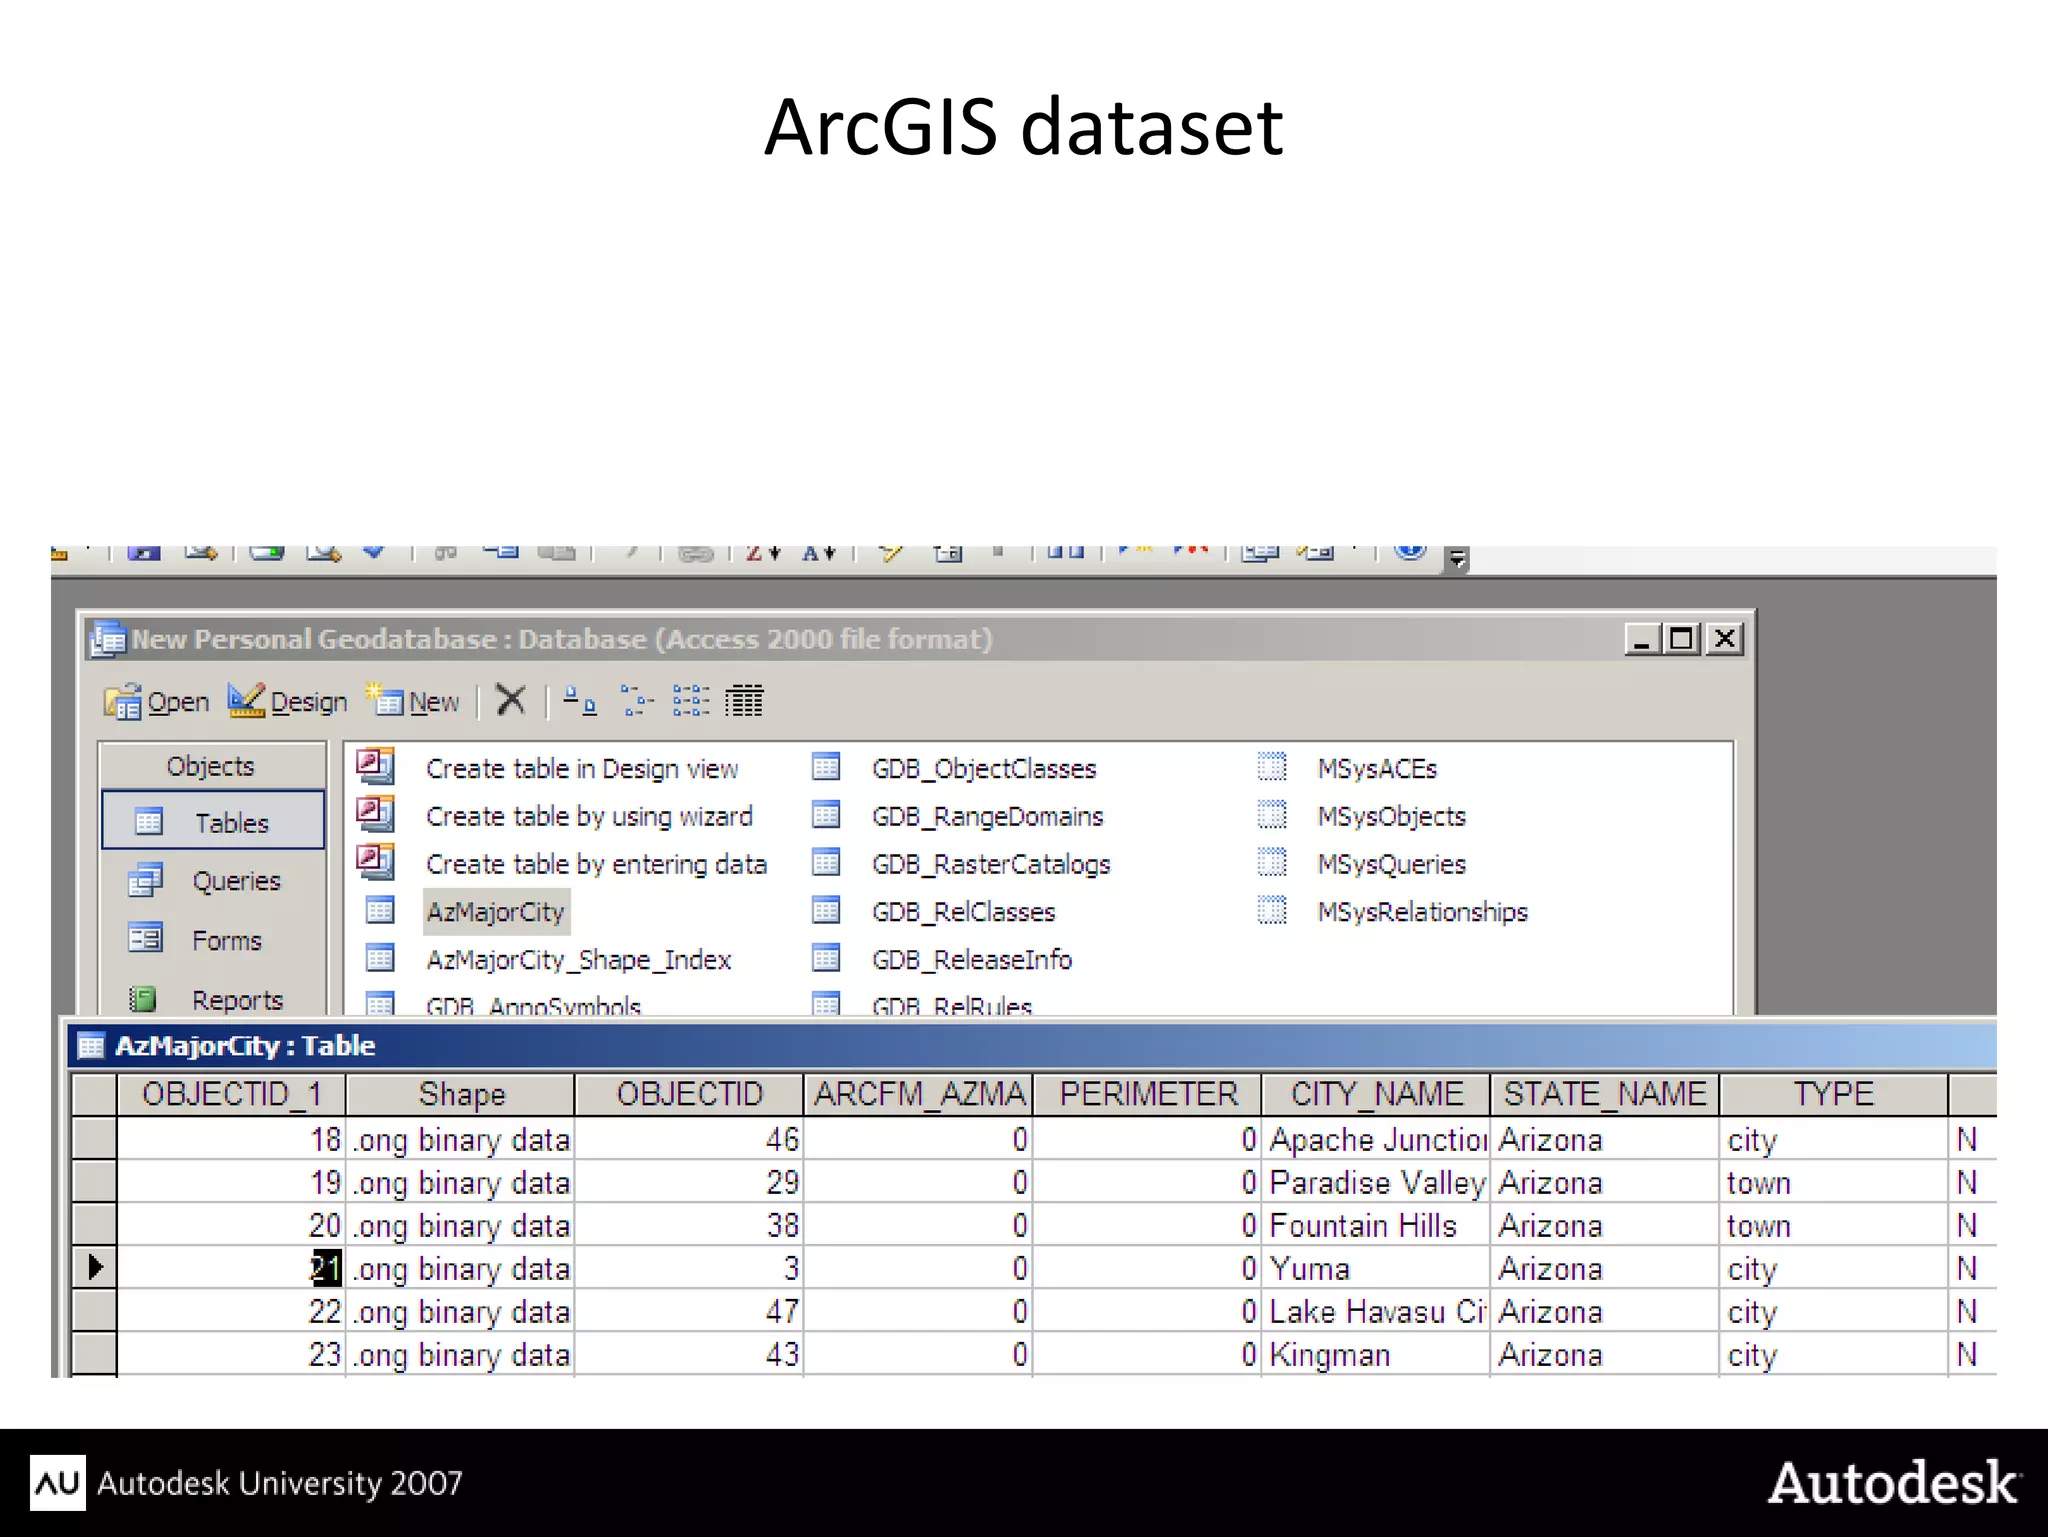Screen dimensions: 2048x1537
Task: Select the GDB_RangeDomains table
Action: tap(988, 817)
